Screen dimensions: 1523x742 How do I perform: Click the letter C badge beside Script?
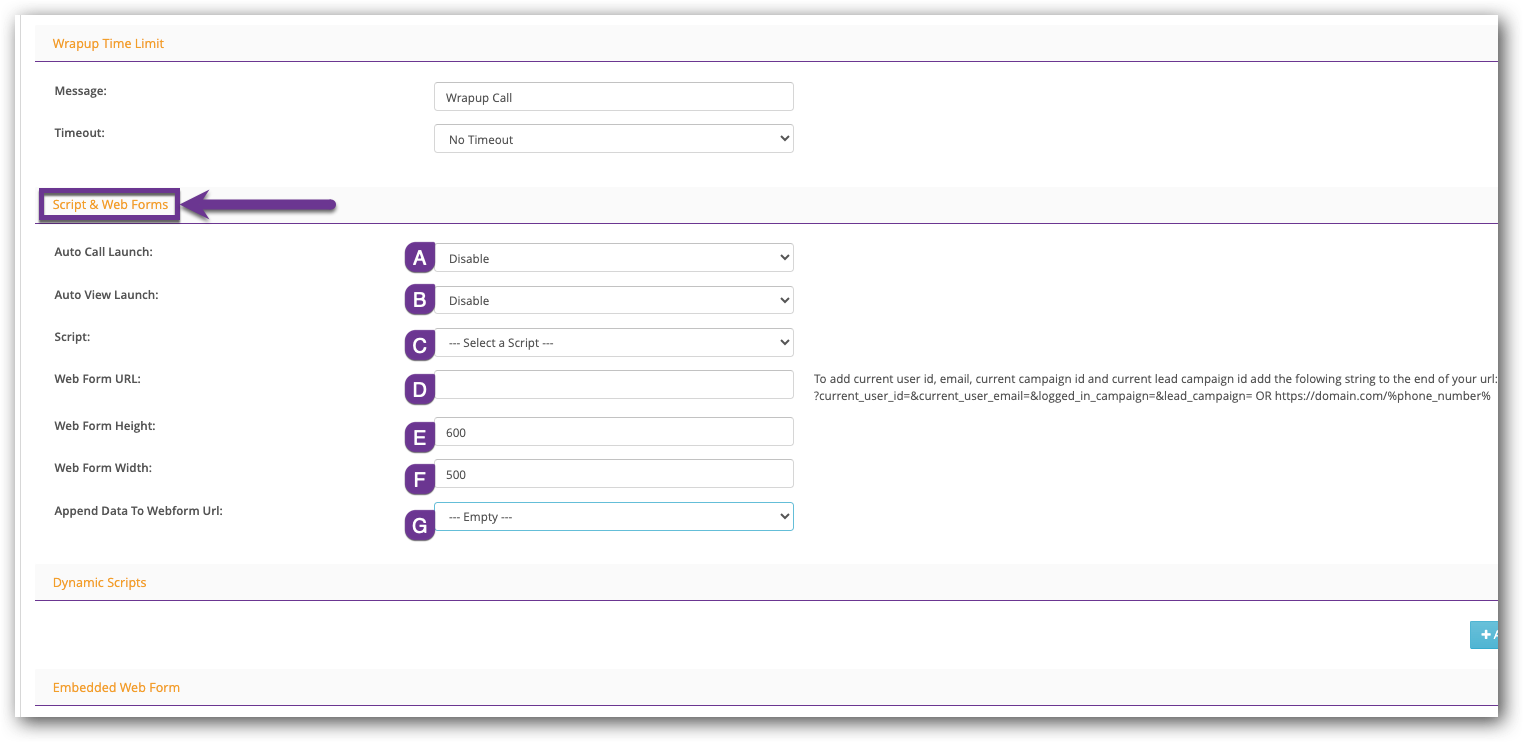pyautogui.click(x=419, y=342)
